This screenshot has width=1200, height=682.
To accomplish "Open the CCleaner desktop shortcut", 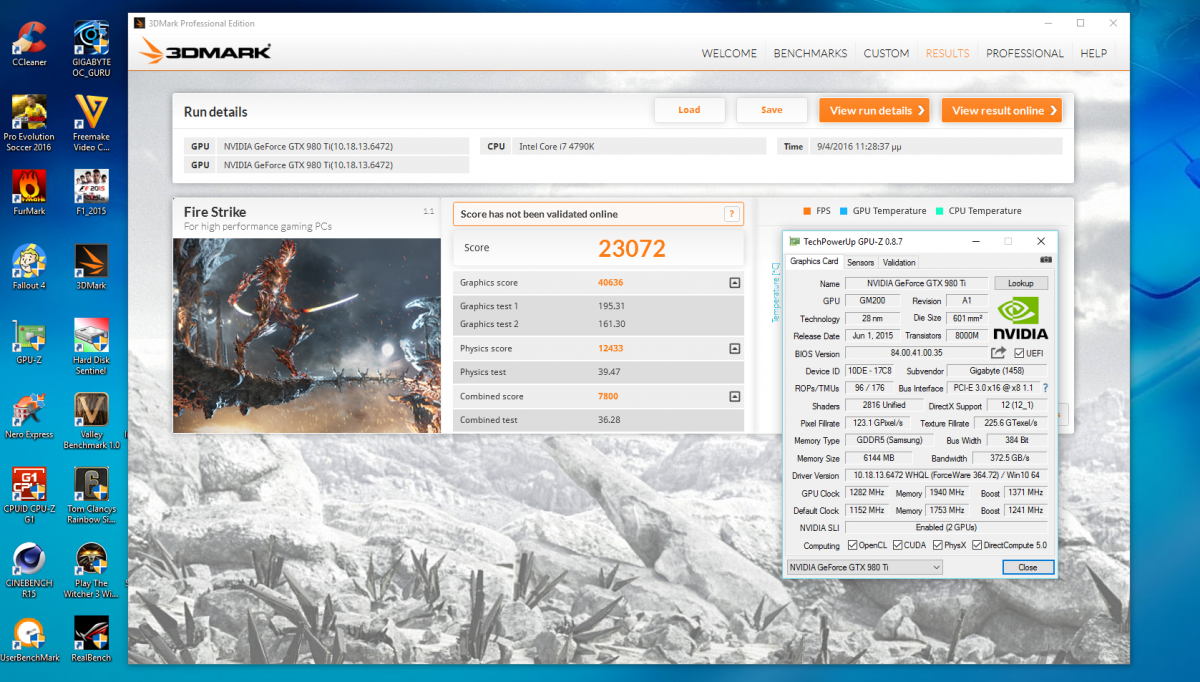I will pyautogui.click(x=29, y=44).
